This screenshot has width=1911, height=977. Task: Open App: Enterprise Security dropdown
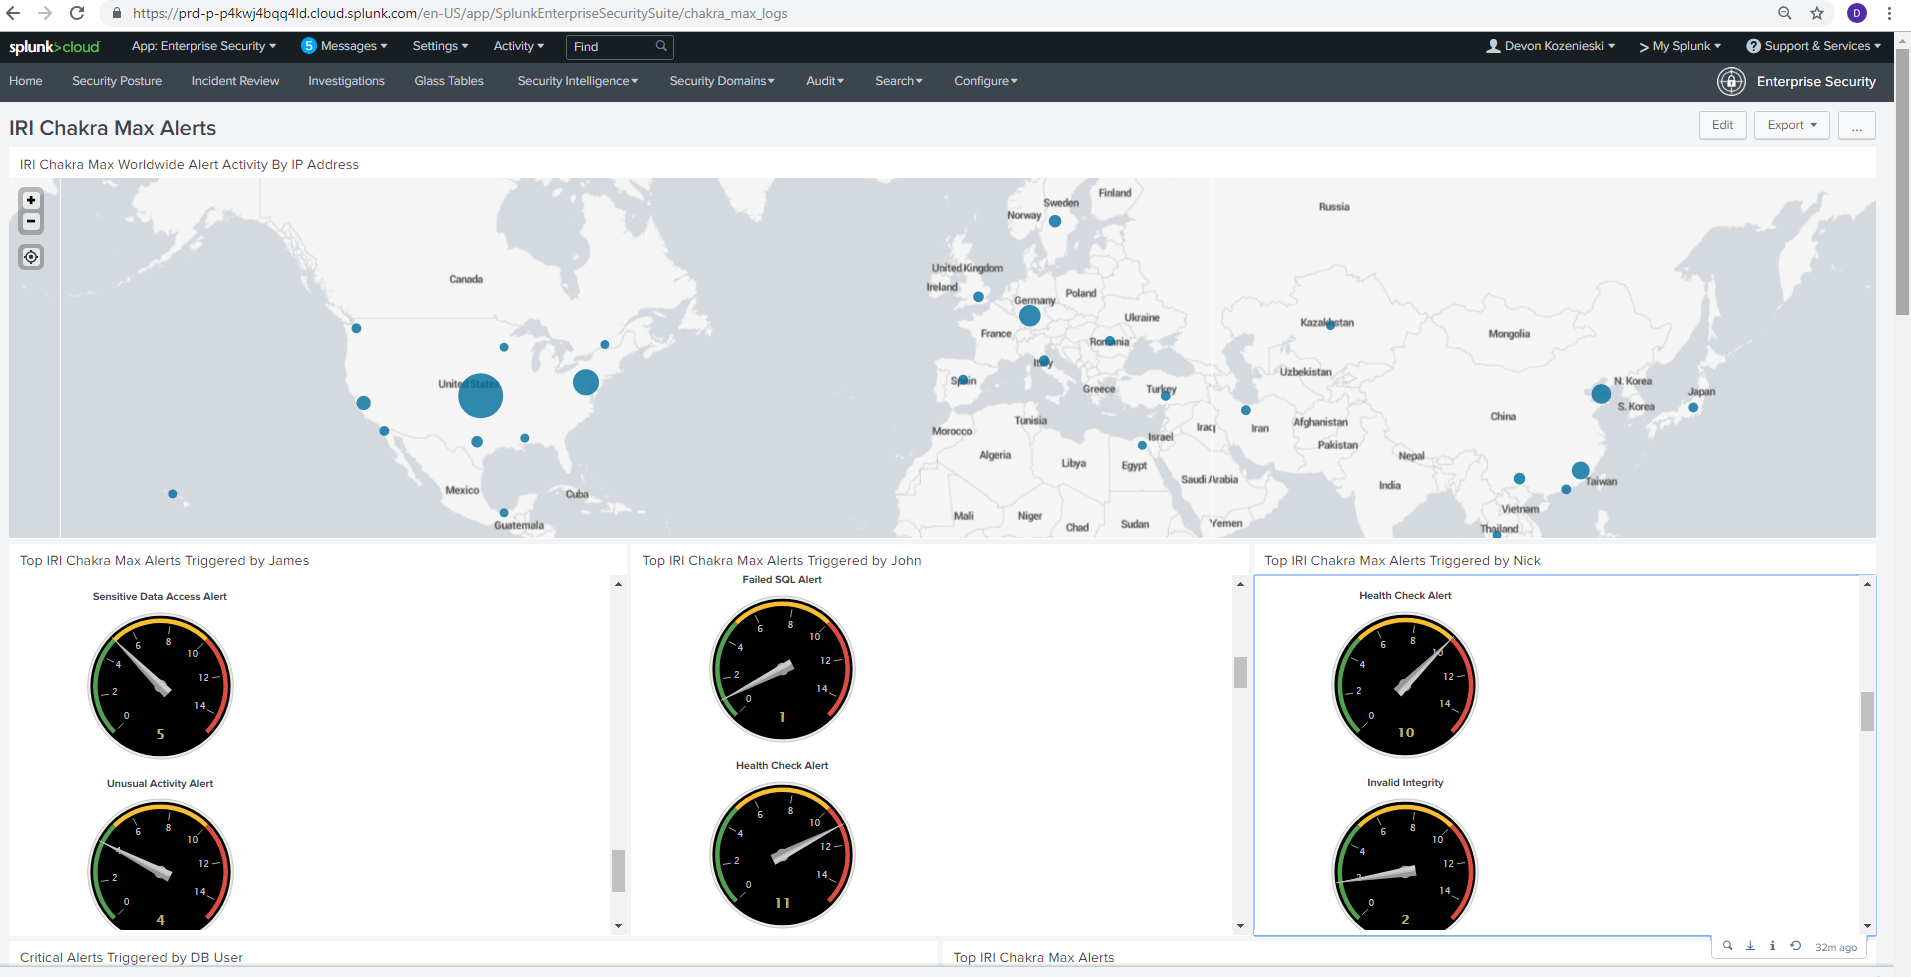click(x=204, y=46)
